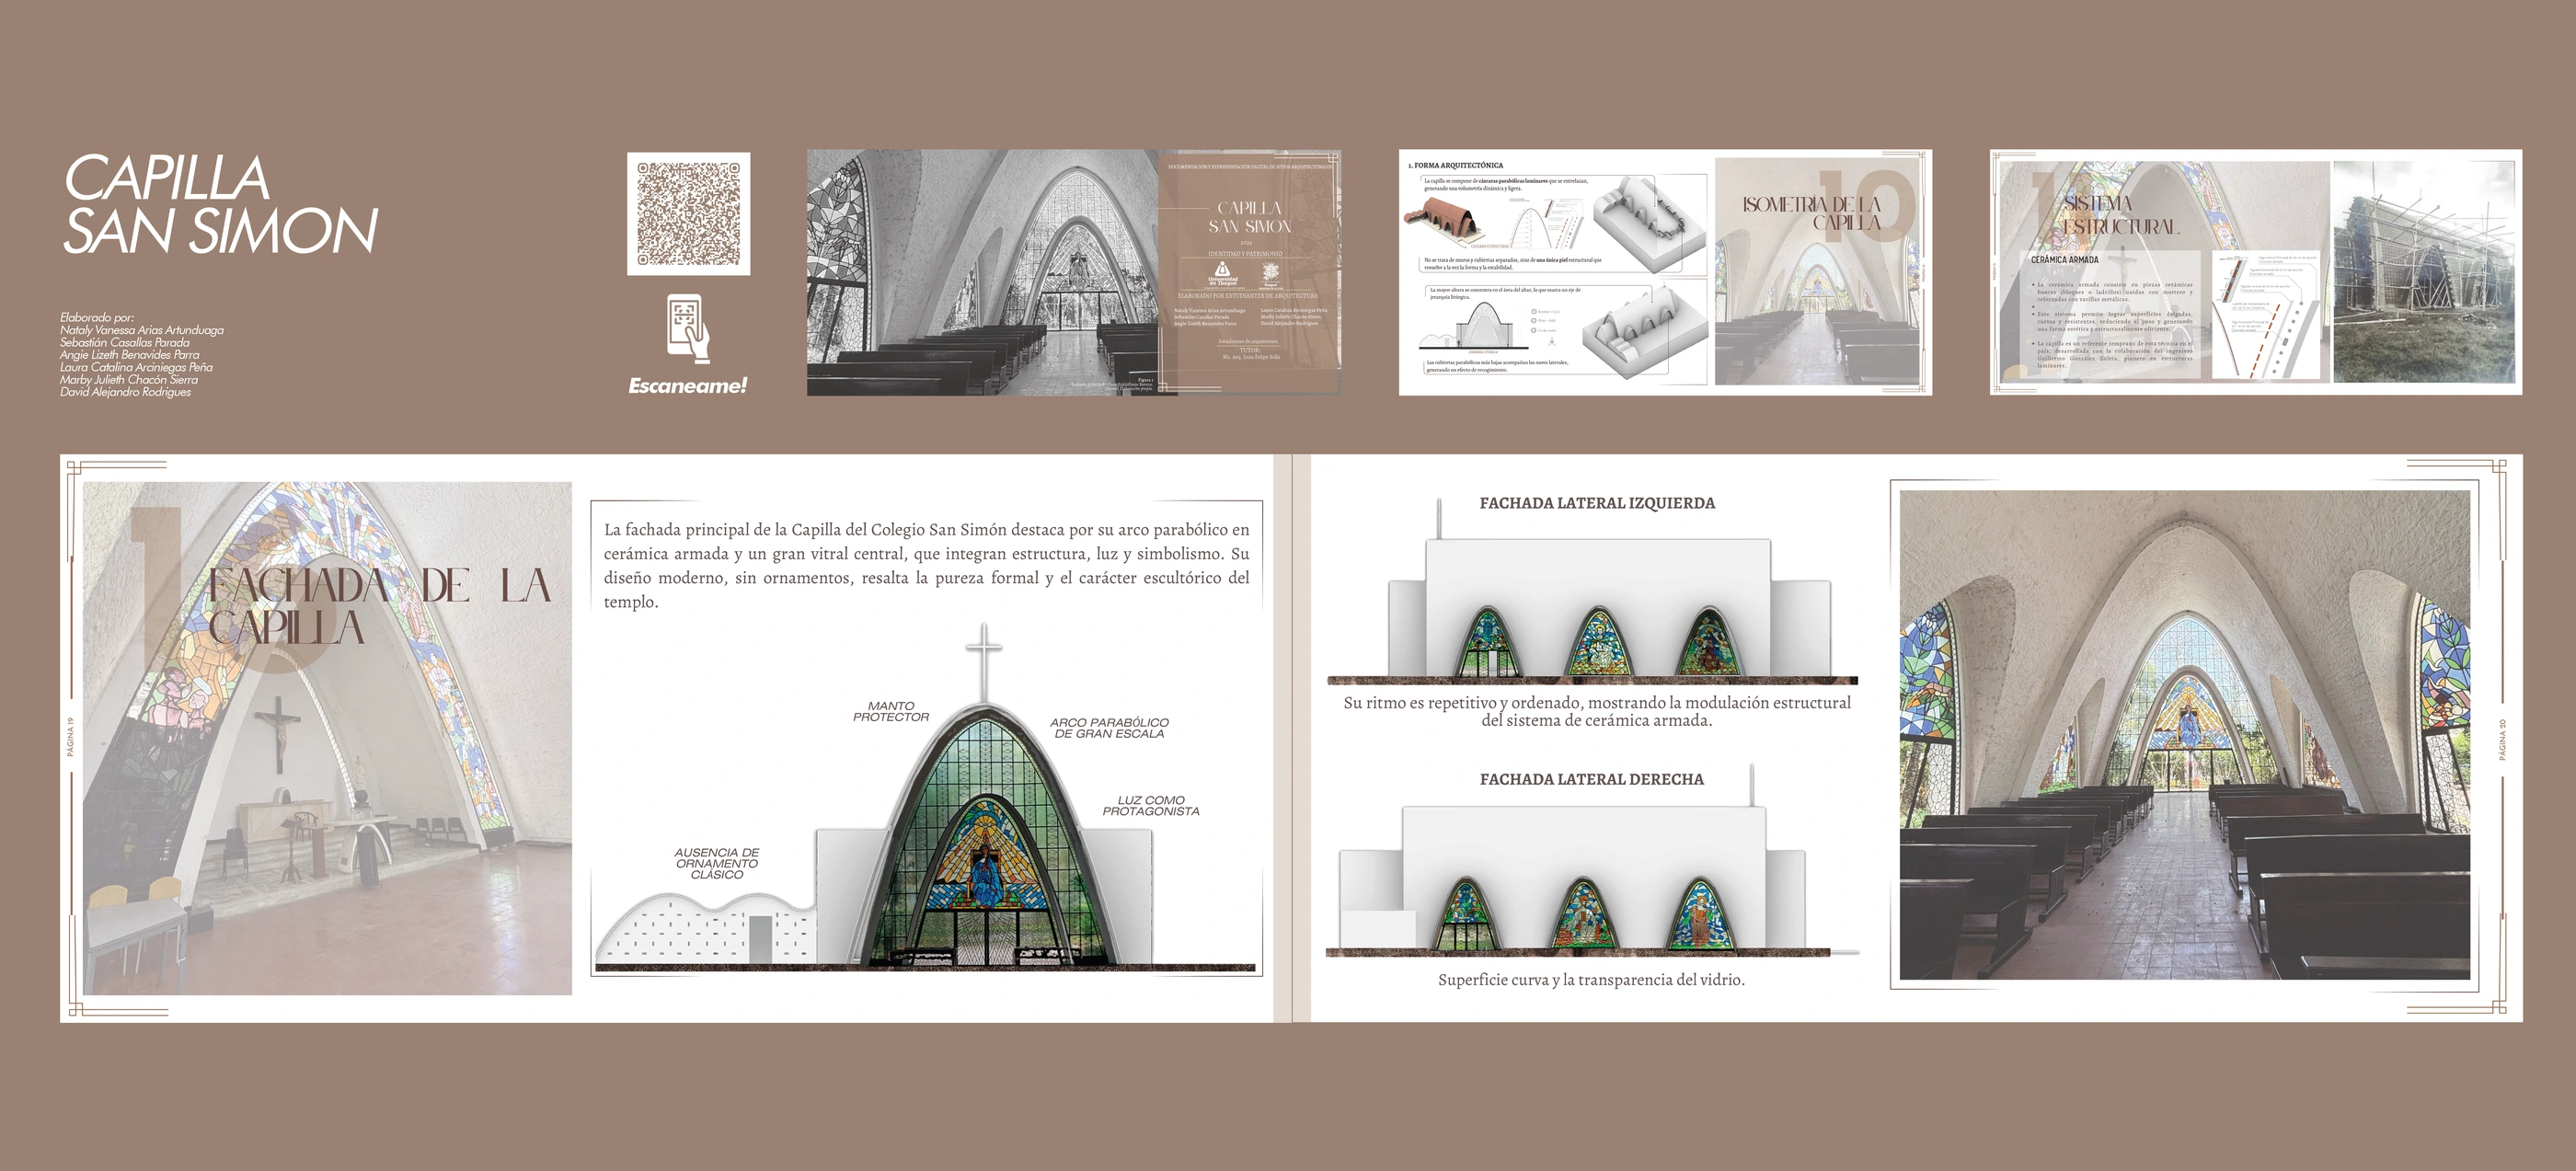The image size is (2576, 1171).
Task: Click the 'Su ritmo es repetitivo y ordenado' caption
Action: [1597, 711]
